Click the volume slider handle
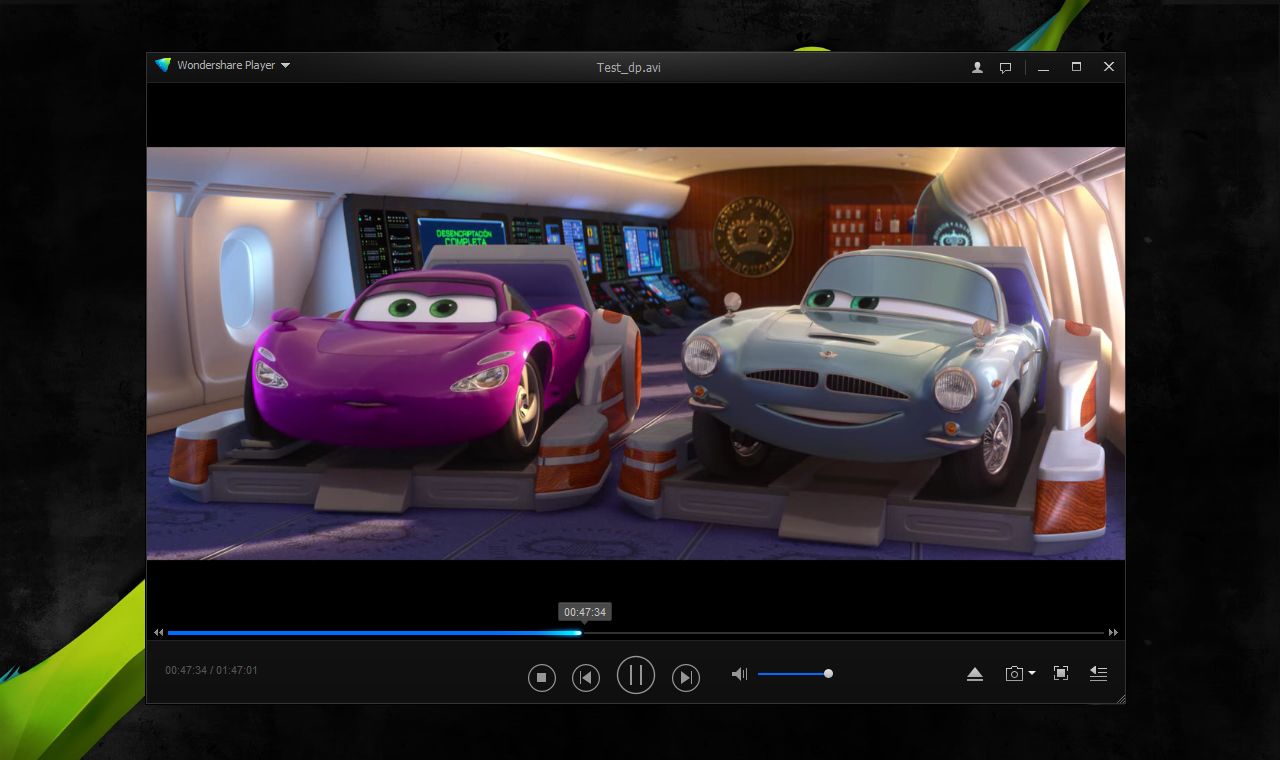This screenshot has height=760, width=1280. point(828,674)
